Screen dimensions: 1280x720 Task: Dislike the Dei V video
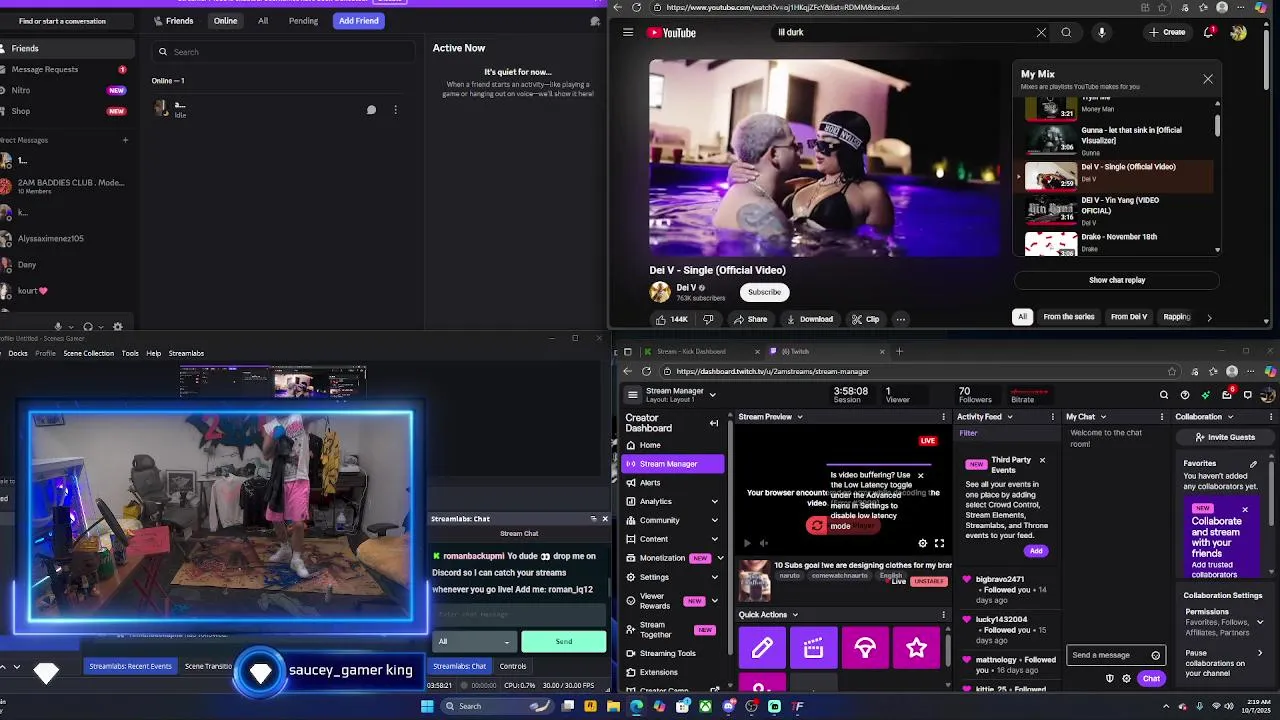[708, 319]
